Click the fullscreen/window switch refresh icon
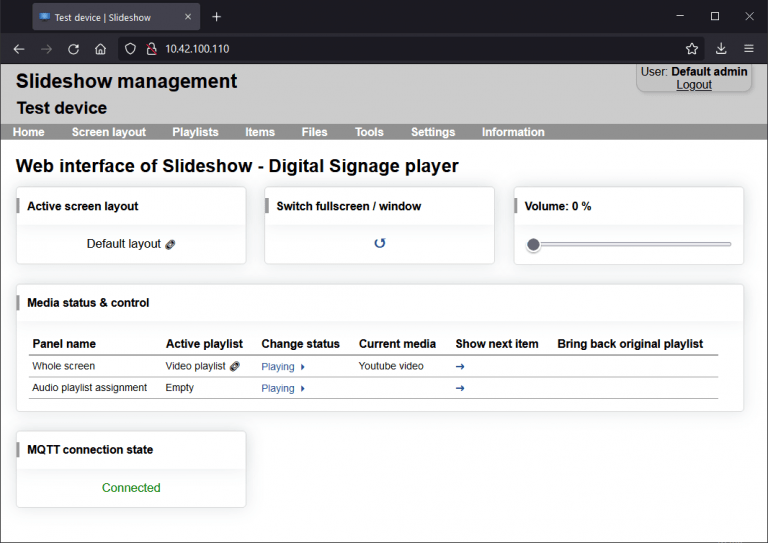Viewport: 768px width, 543px height. coord(379,243)
